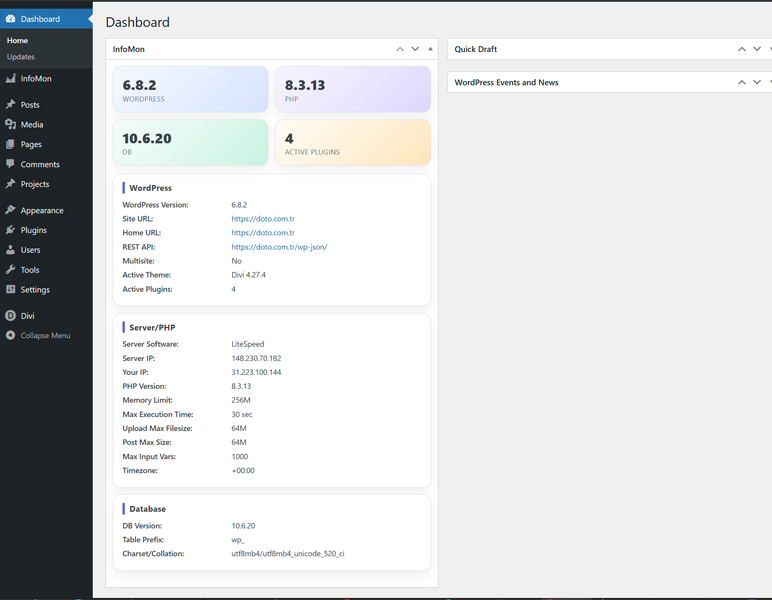Viewport: 772px width, 600px height.
Task: Open the Posts menu label
Action: pos(30,105)
